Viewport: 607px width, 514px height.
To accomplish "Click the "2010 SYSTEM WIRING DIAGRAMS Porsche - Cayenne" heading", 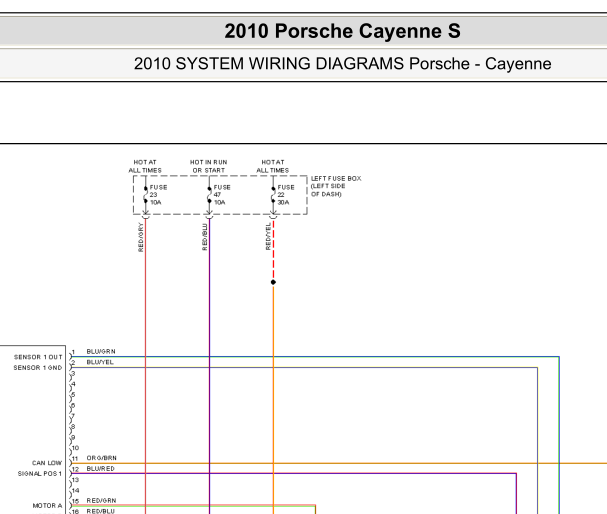I will (x=343, y=64).
